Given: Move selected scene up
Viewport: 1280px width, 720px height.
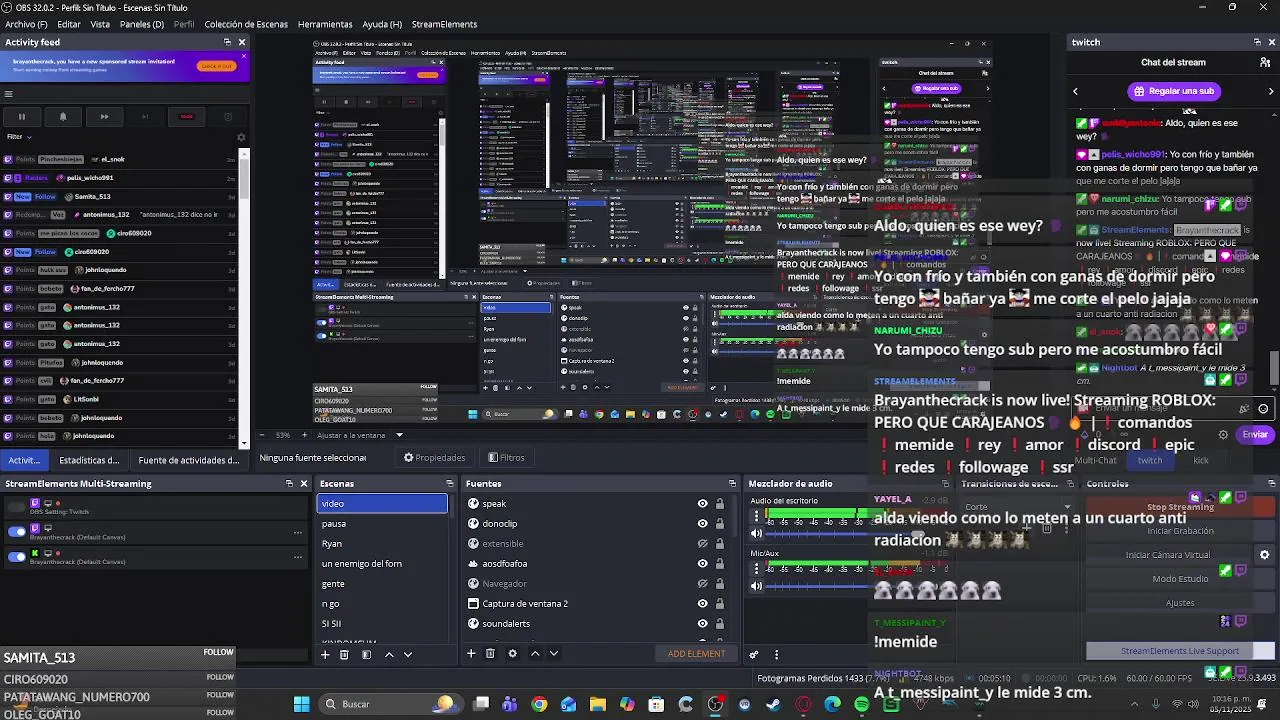Looking at the screenshot, I should 389,654.
